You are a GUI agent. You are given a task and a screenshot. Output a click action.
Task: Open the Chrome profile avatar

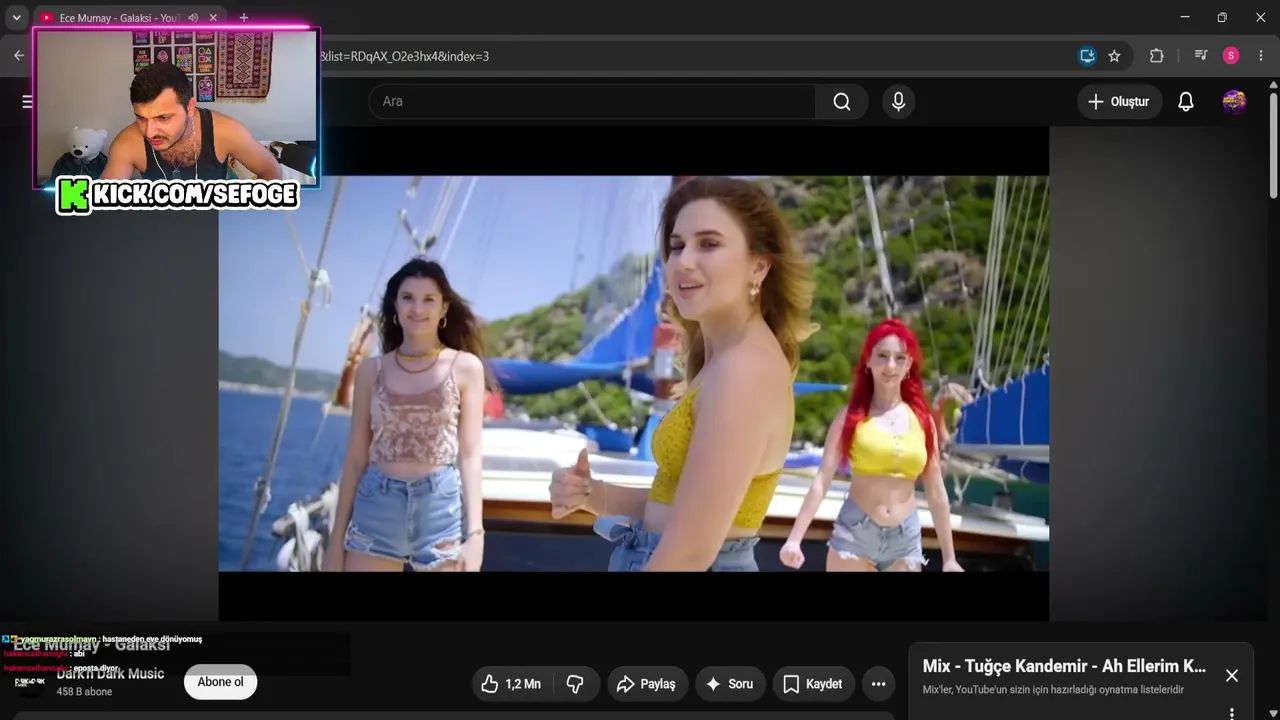coord(1231,56)
